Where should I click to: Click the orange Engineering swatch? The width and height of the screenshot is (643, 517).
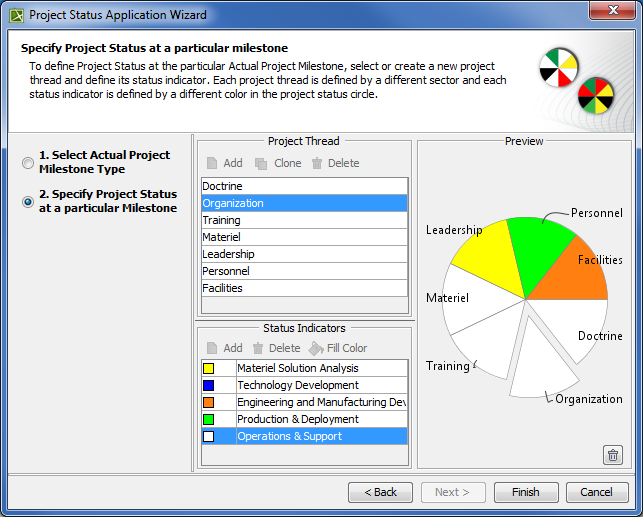click(x=209, y=402)
